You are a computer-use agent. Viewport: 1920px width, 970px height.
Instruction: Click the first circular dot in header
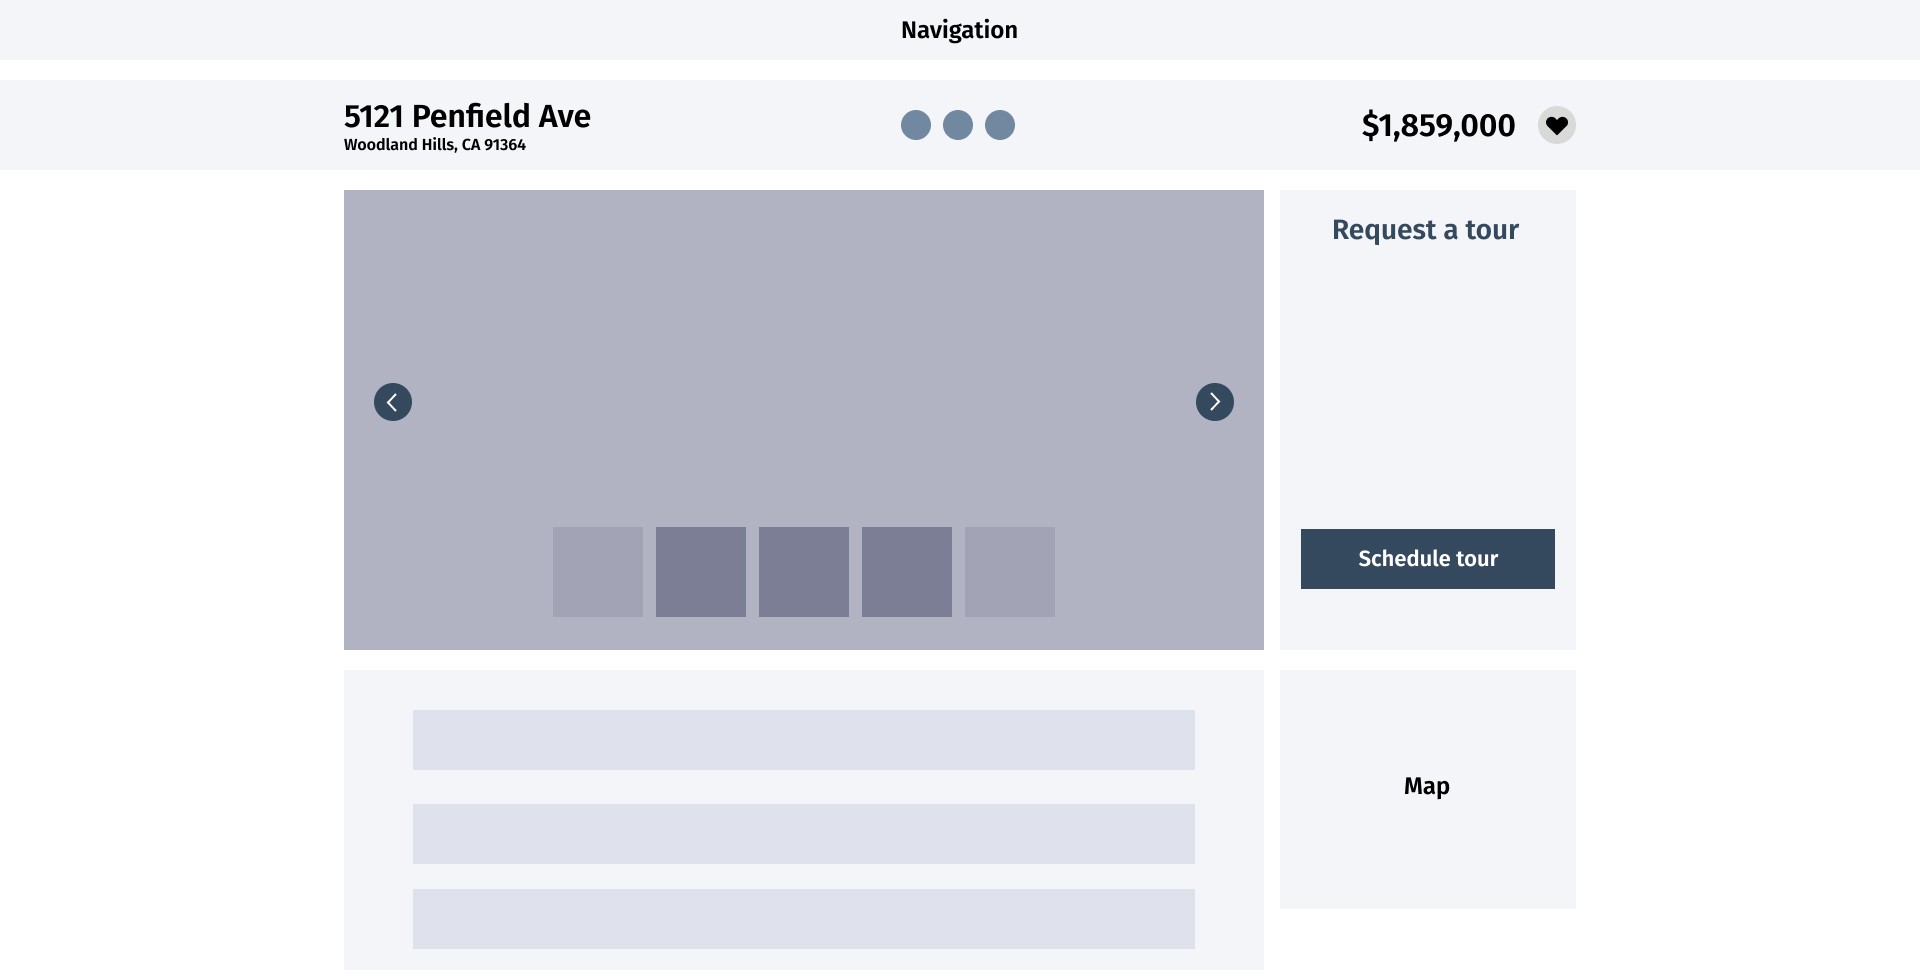coord(916,125)
